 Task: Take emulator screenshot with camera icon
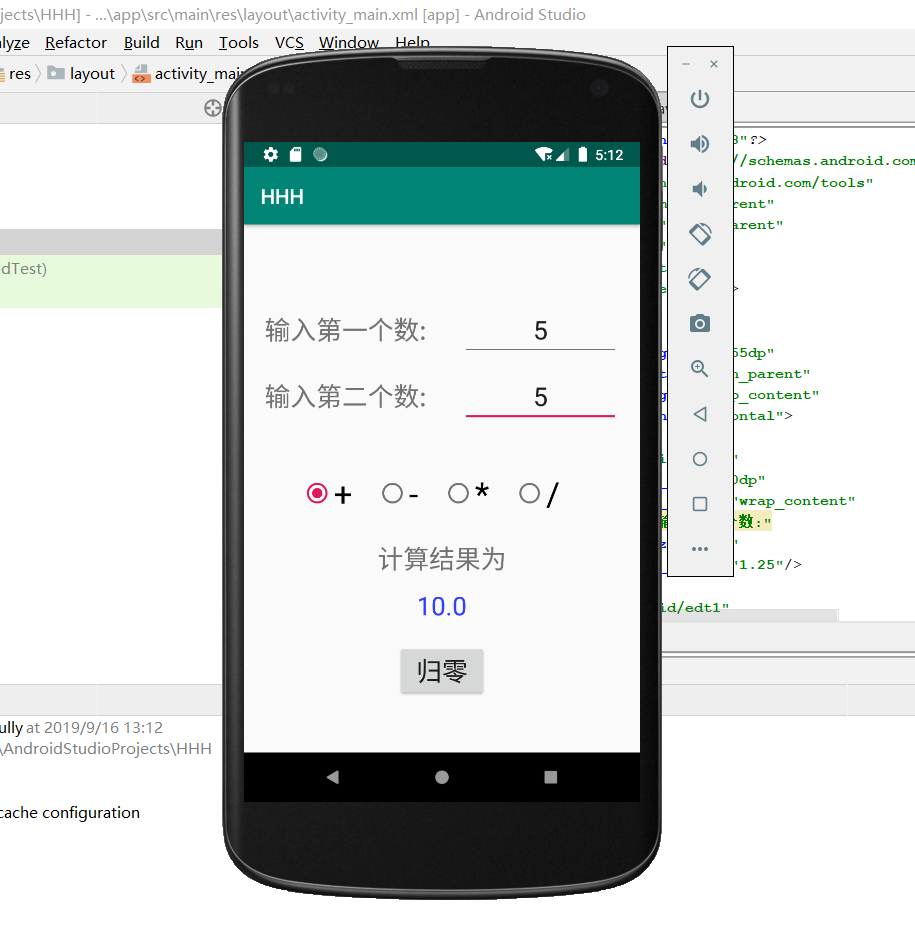tap(700, 324)
